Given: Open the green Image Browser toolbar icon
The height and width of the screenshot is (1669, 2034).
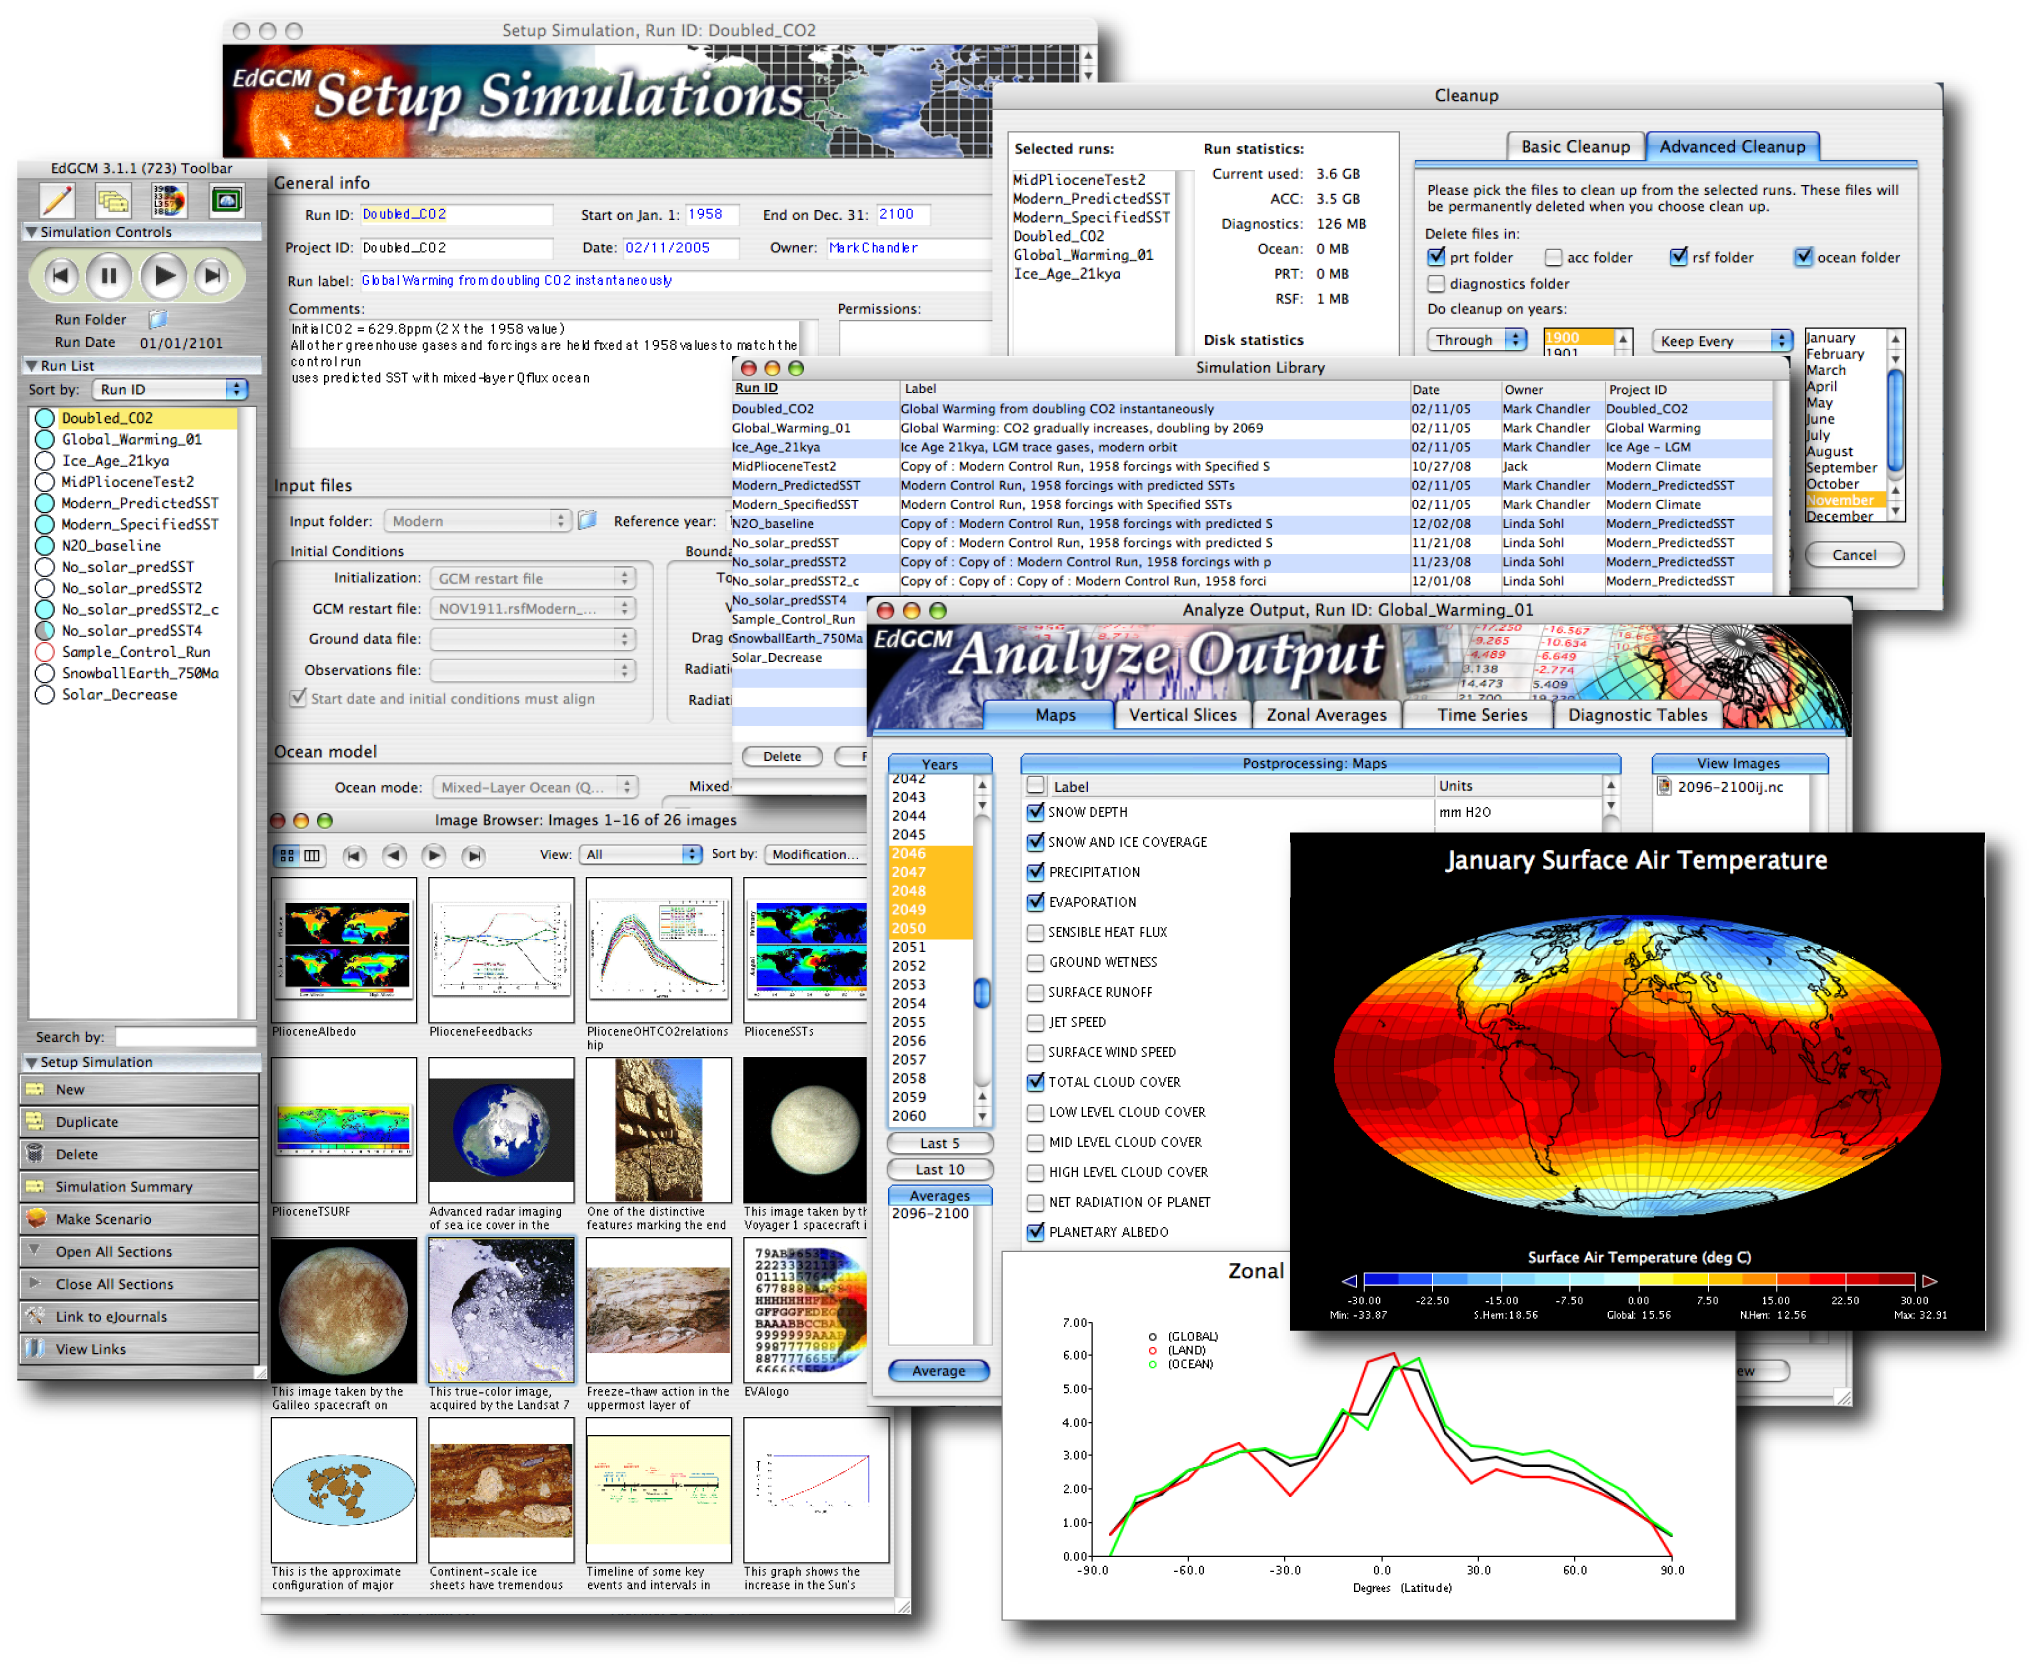Looking at the screenshot, I should tap(227, 201).
